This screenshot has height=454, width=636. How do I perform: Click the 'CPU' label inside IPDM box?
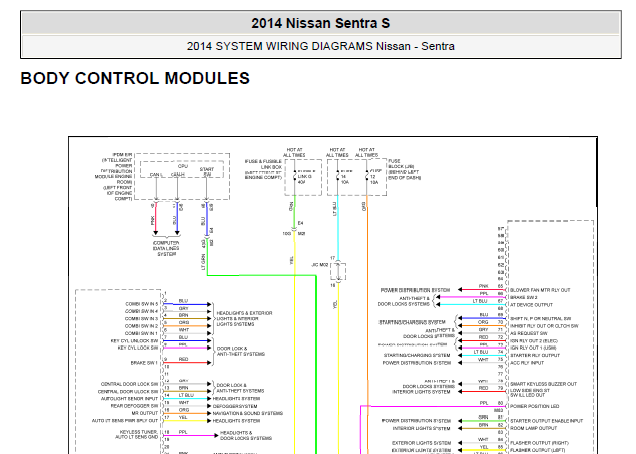click(x=183, y=166)
